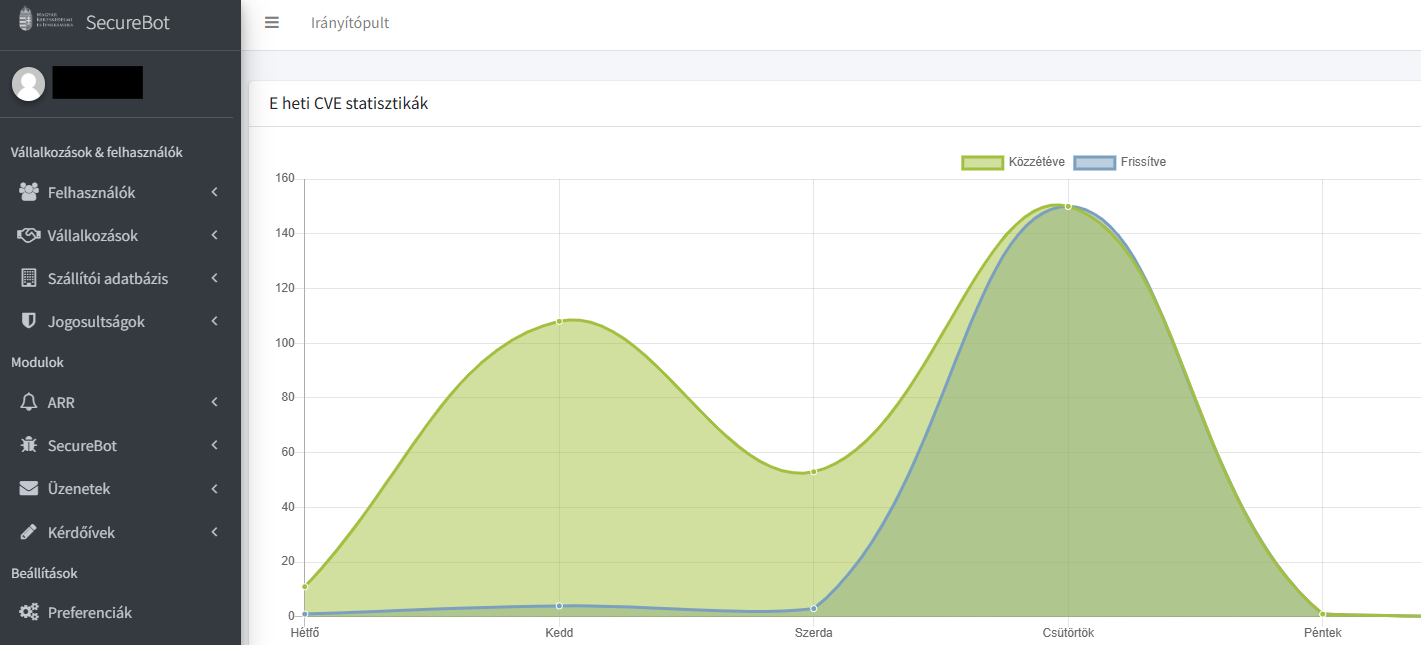Toggle Frissítve dataset in chart legend
This screenshot has width=1421, height=645.
coord(1120,162)
